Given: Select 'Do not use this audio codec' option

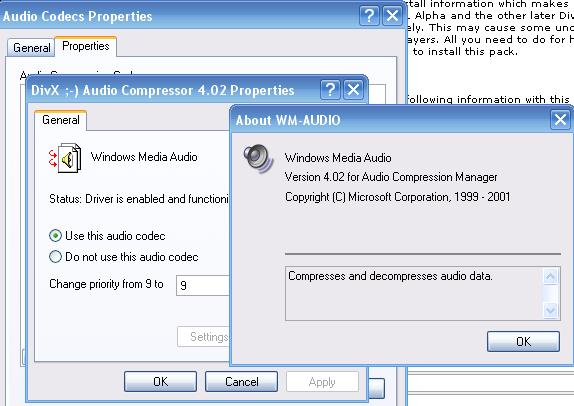Looking at the screenshot, I should coord(124,257).
